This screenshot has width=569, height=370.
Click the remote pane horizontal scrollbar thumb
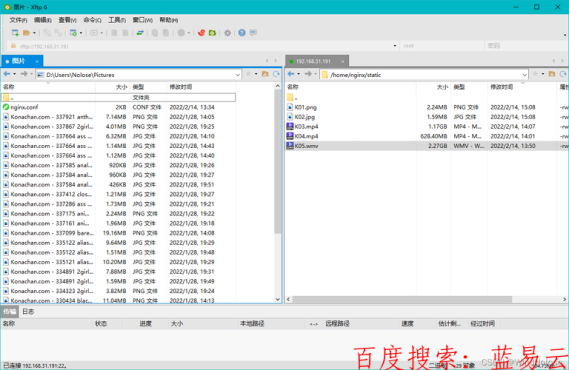click(x=402, y=299)
